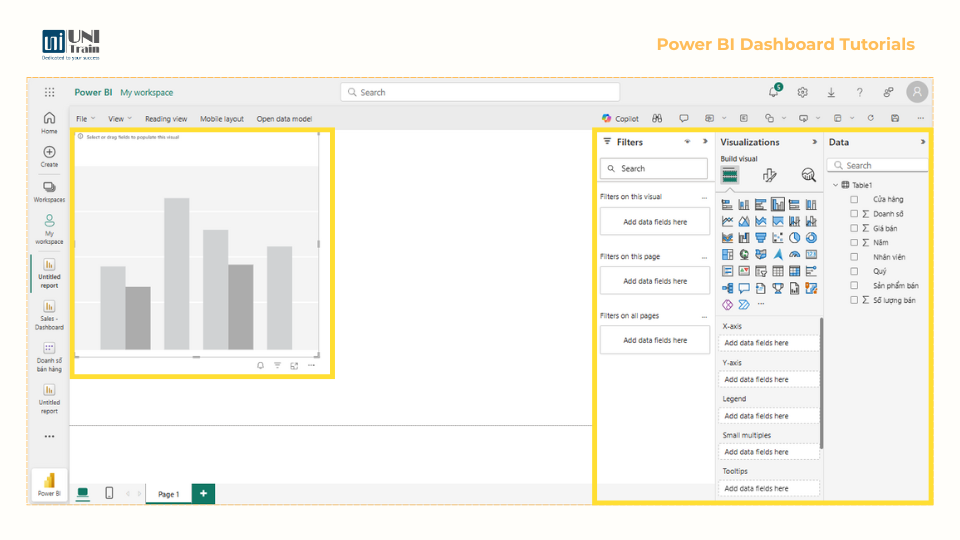Open the help question mark
Viewport: 960px width, 540px height.
point(860,92)
